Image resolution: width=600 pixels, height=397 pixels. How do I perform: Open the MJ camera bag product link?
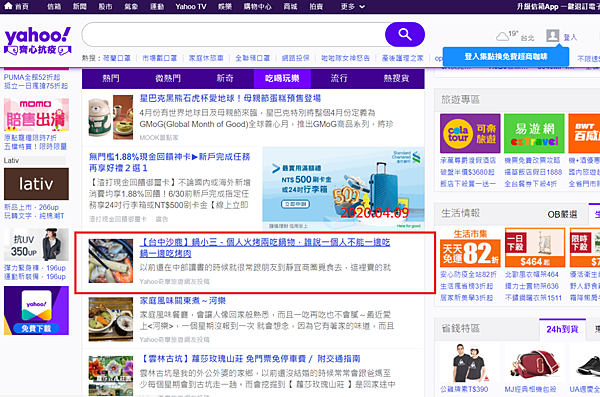(x=530, y=389)
